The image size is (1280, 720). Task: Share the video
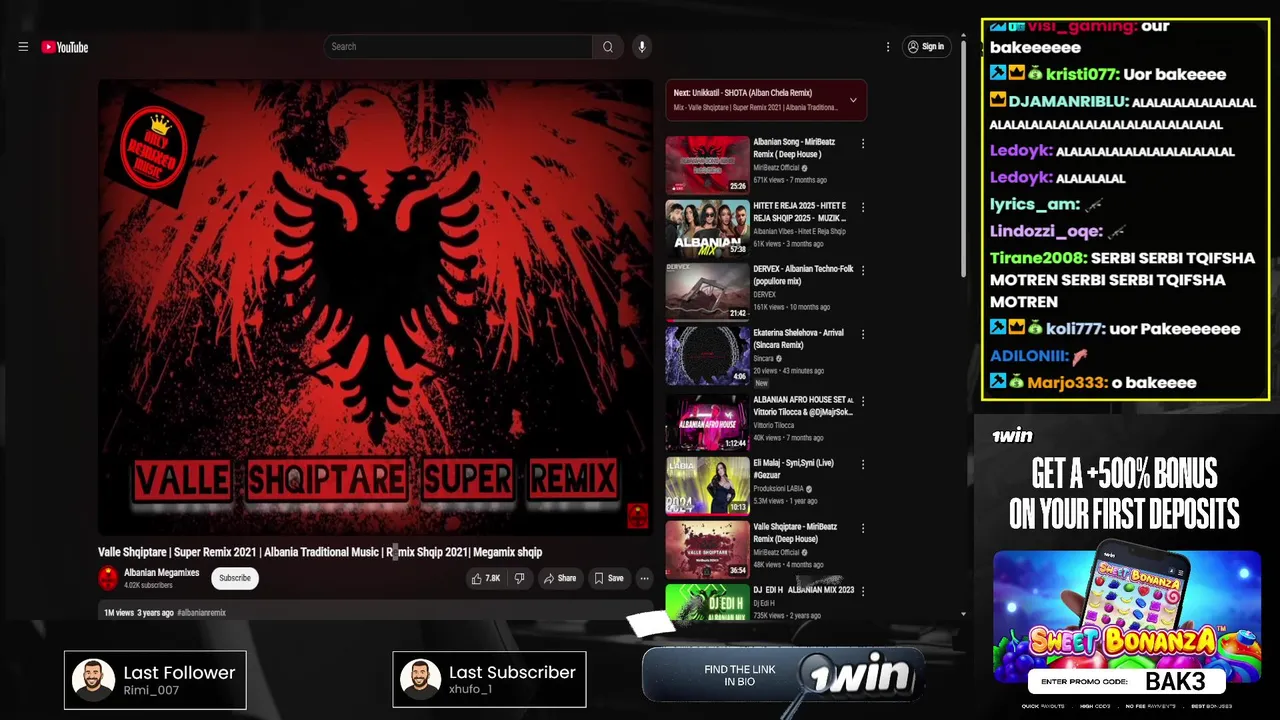pyautogui.click(x=560, y=578)
